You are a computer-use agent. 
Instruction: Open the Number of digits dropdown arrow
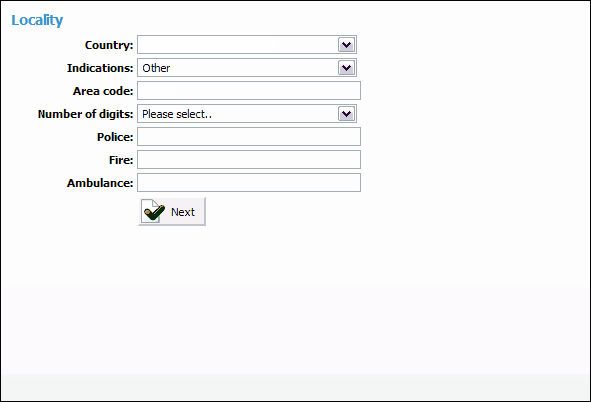346,114
